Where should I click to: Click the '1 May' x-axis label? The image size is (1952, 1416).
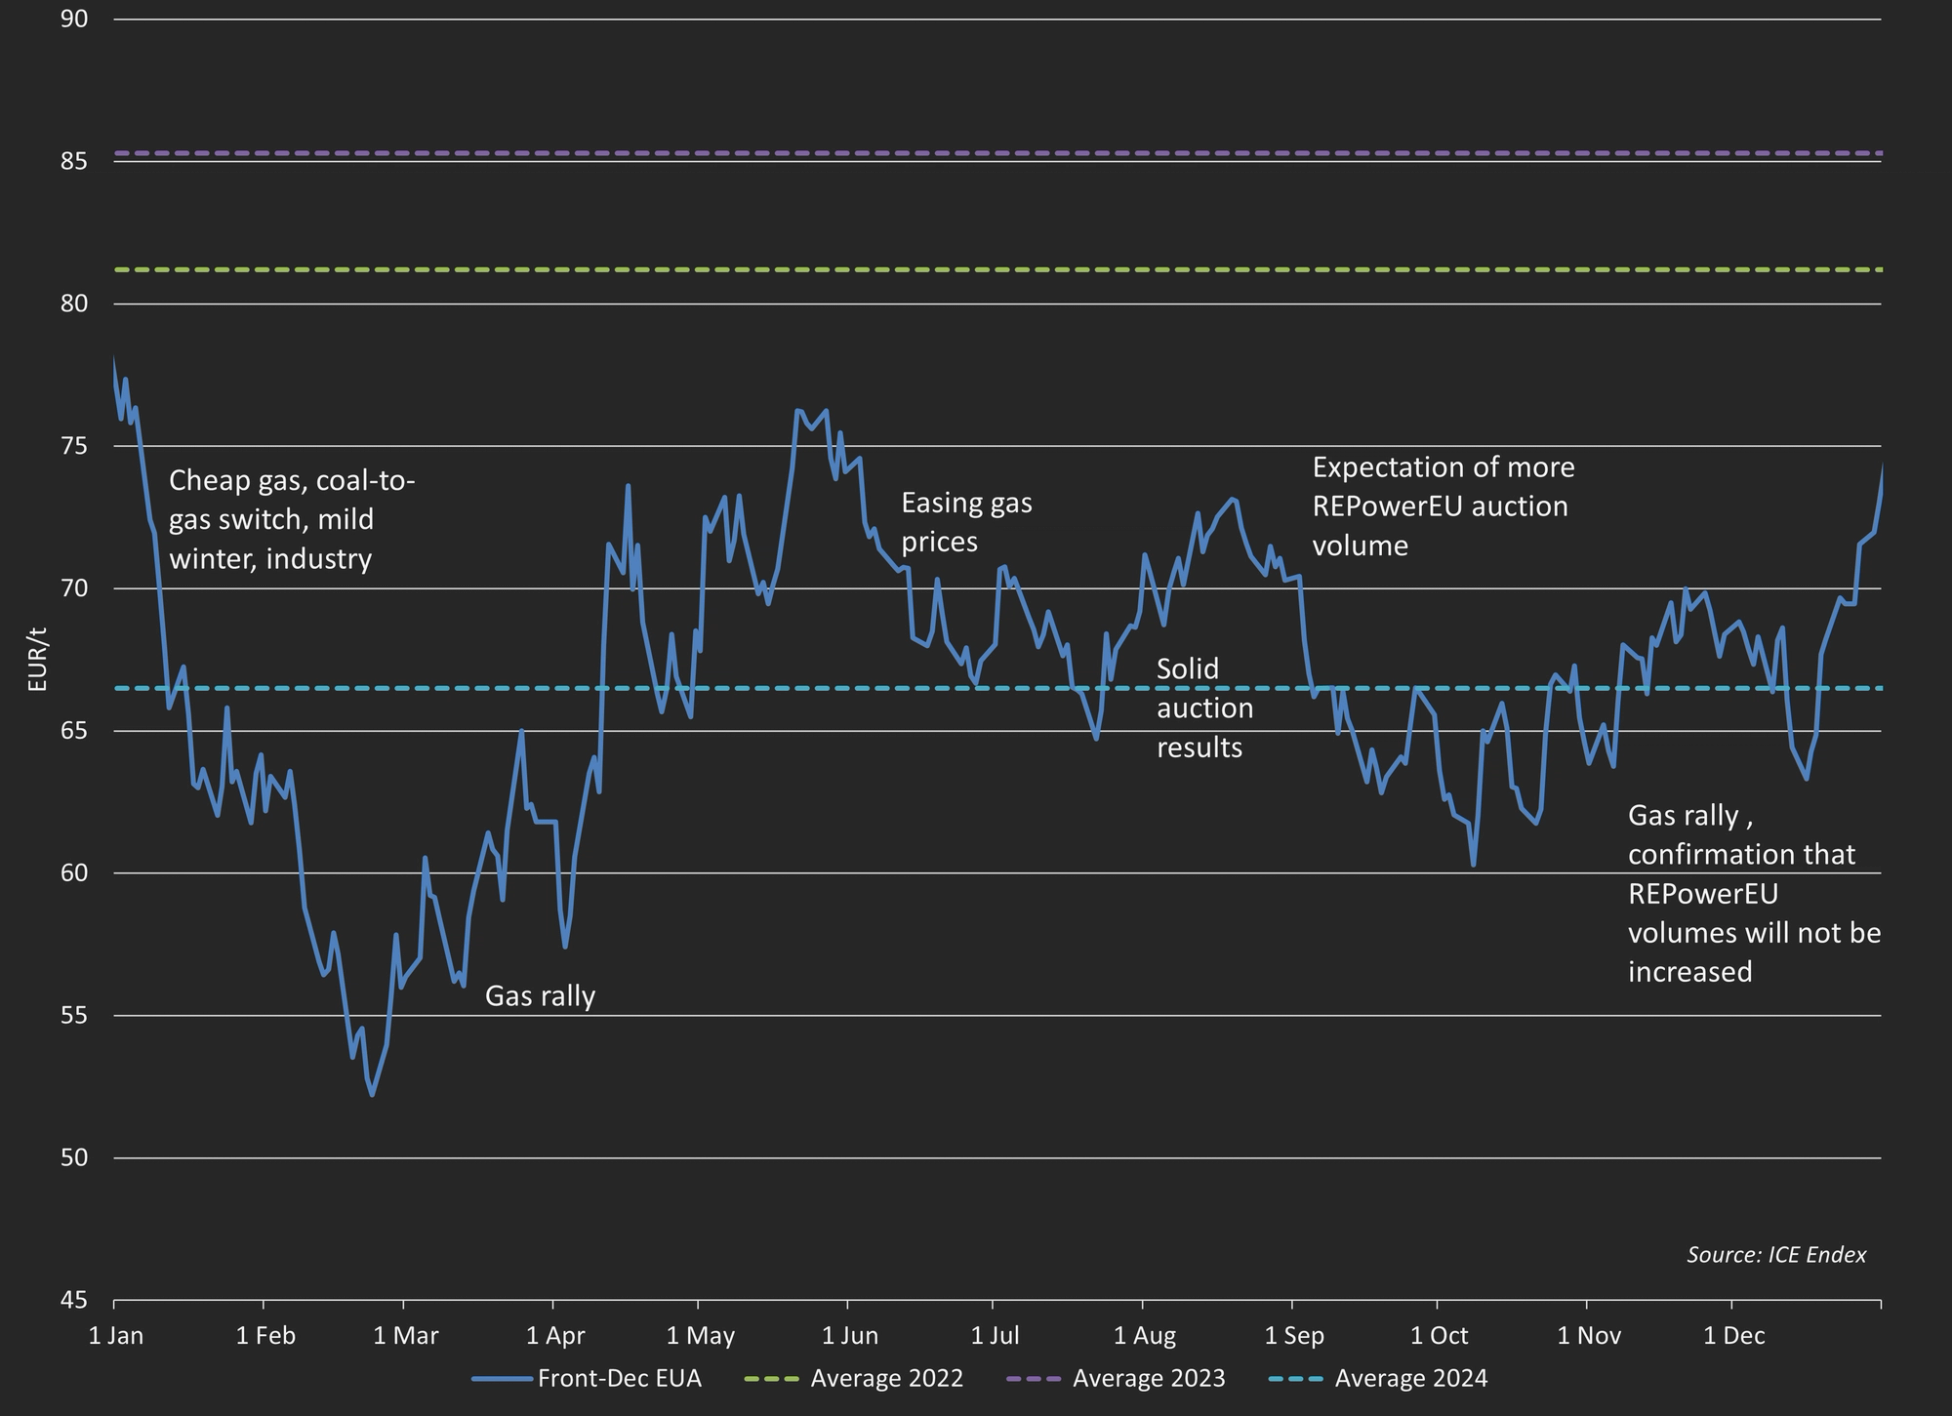click(x=701, y=1335)
